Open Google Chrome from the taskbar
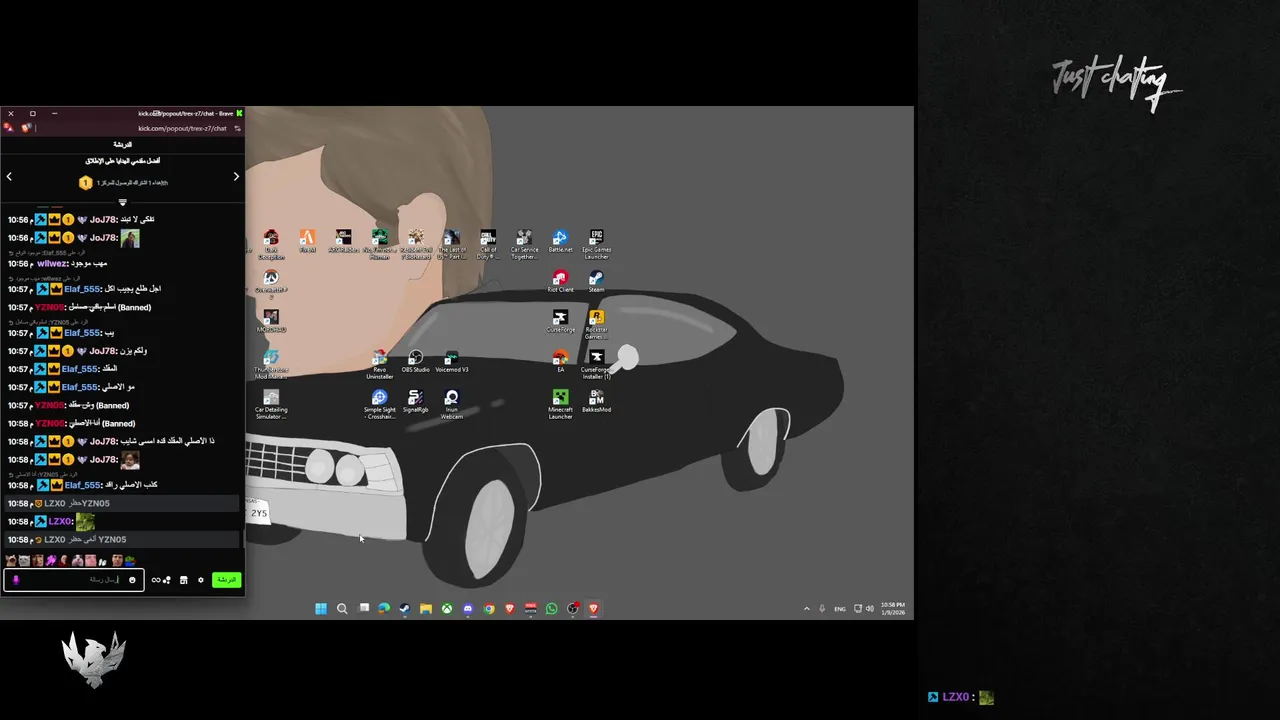 [489, 608]
